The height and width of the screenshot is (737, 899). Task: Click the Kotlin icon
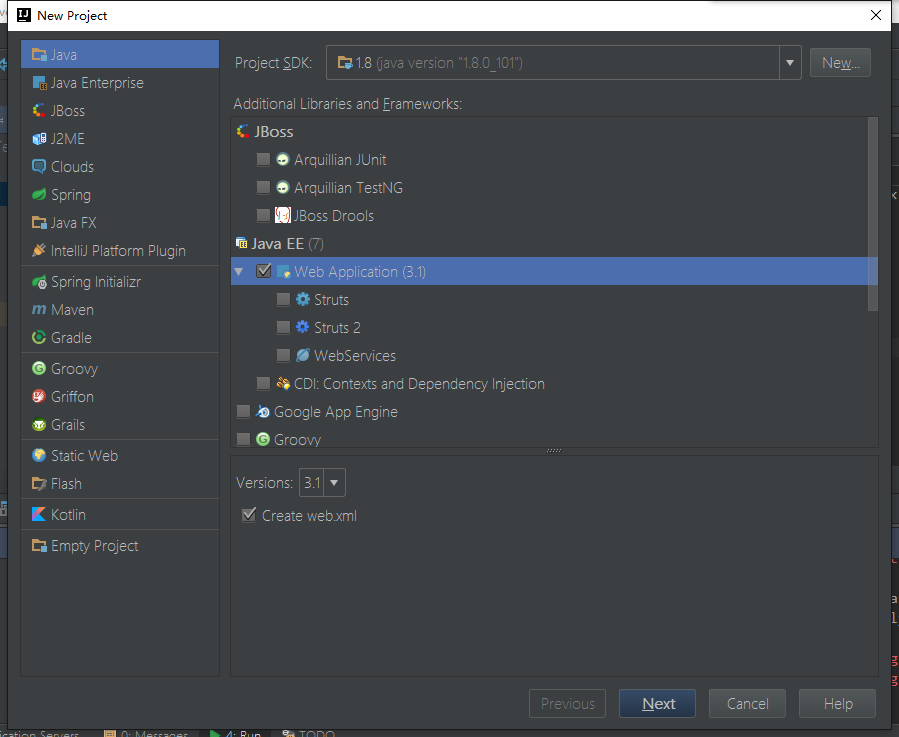pos(39,514)
